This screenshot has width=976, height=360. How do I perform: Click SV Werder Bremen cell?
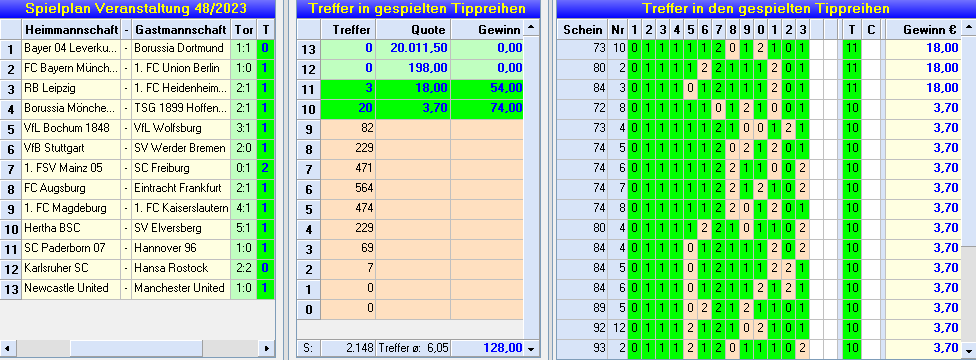coord(181,148)
